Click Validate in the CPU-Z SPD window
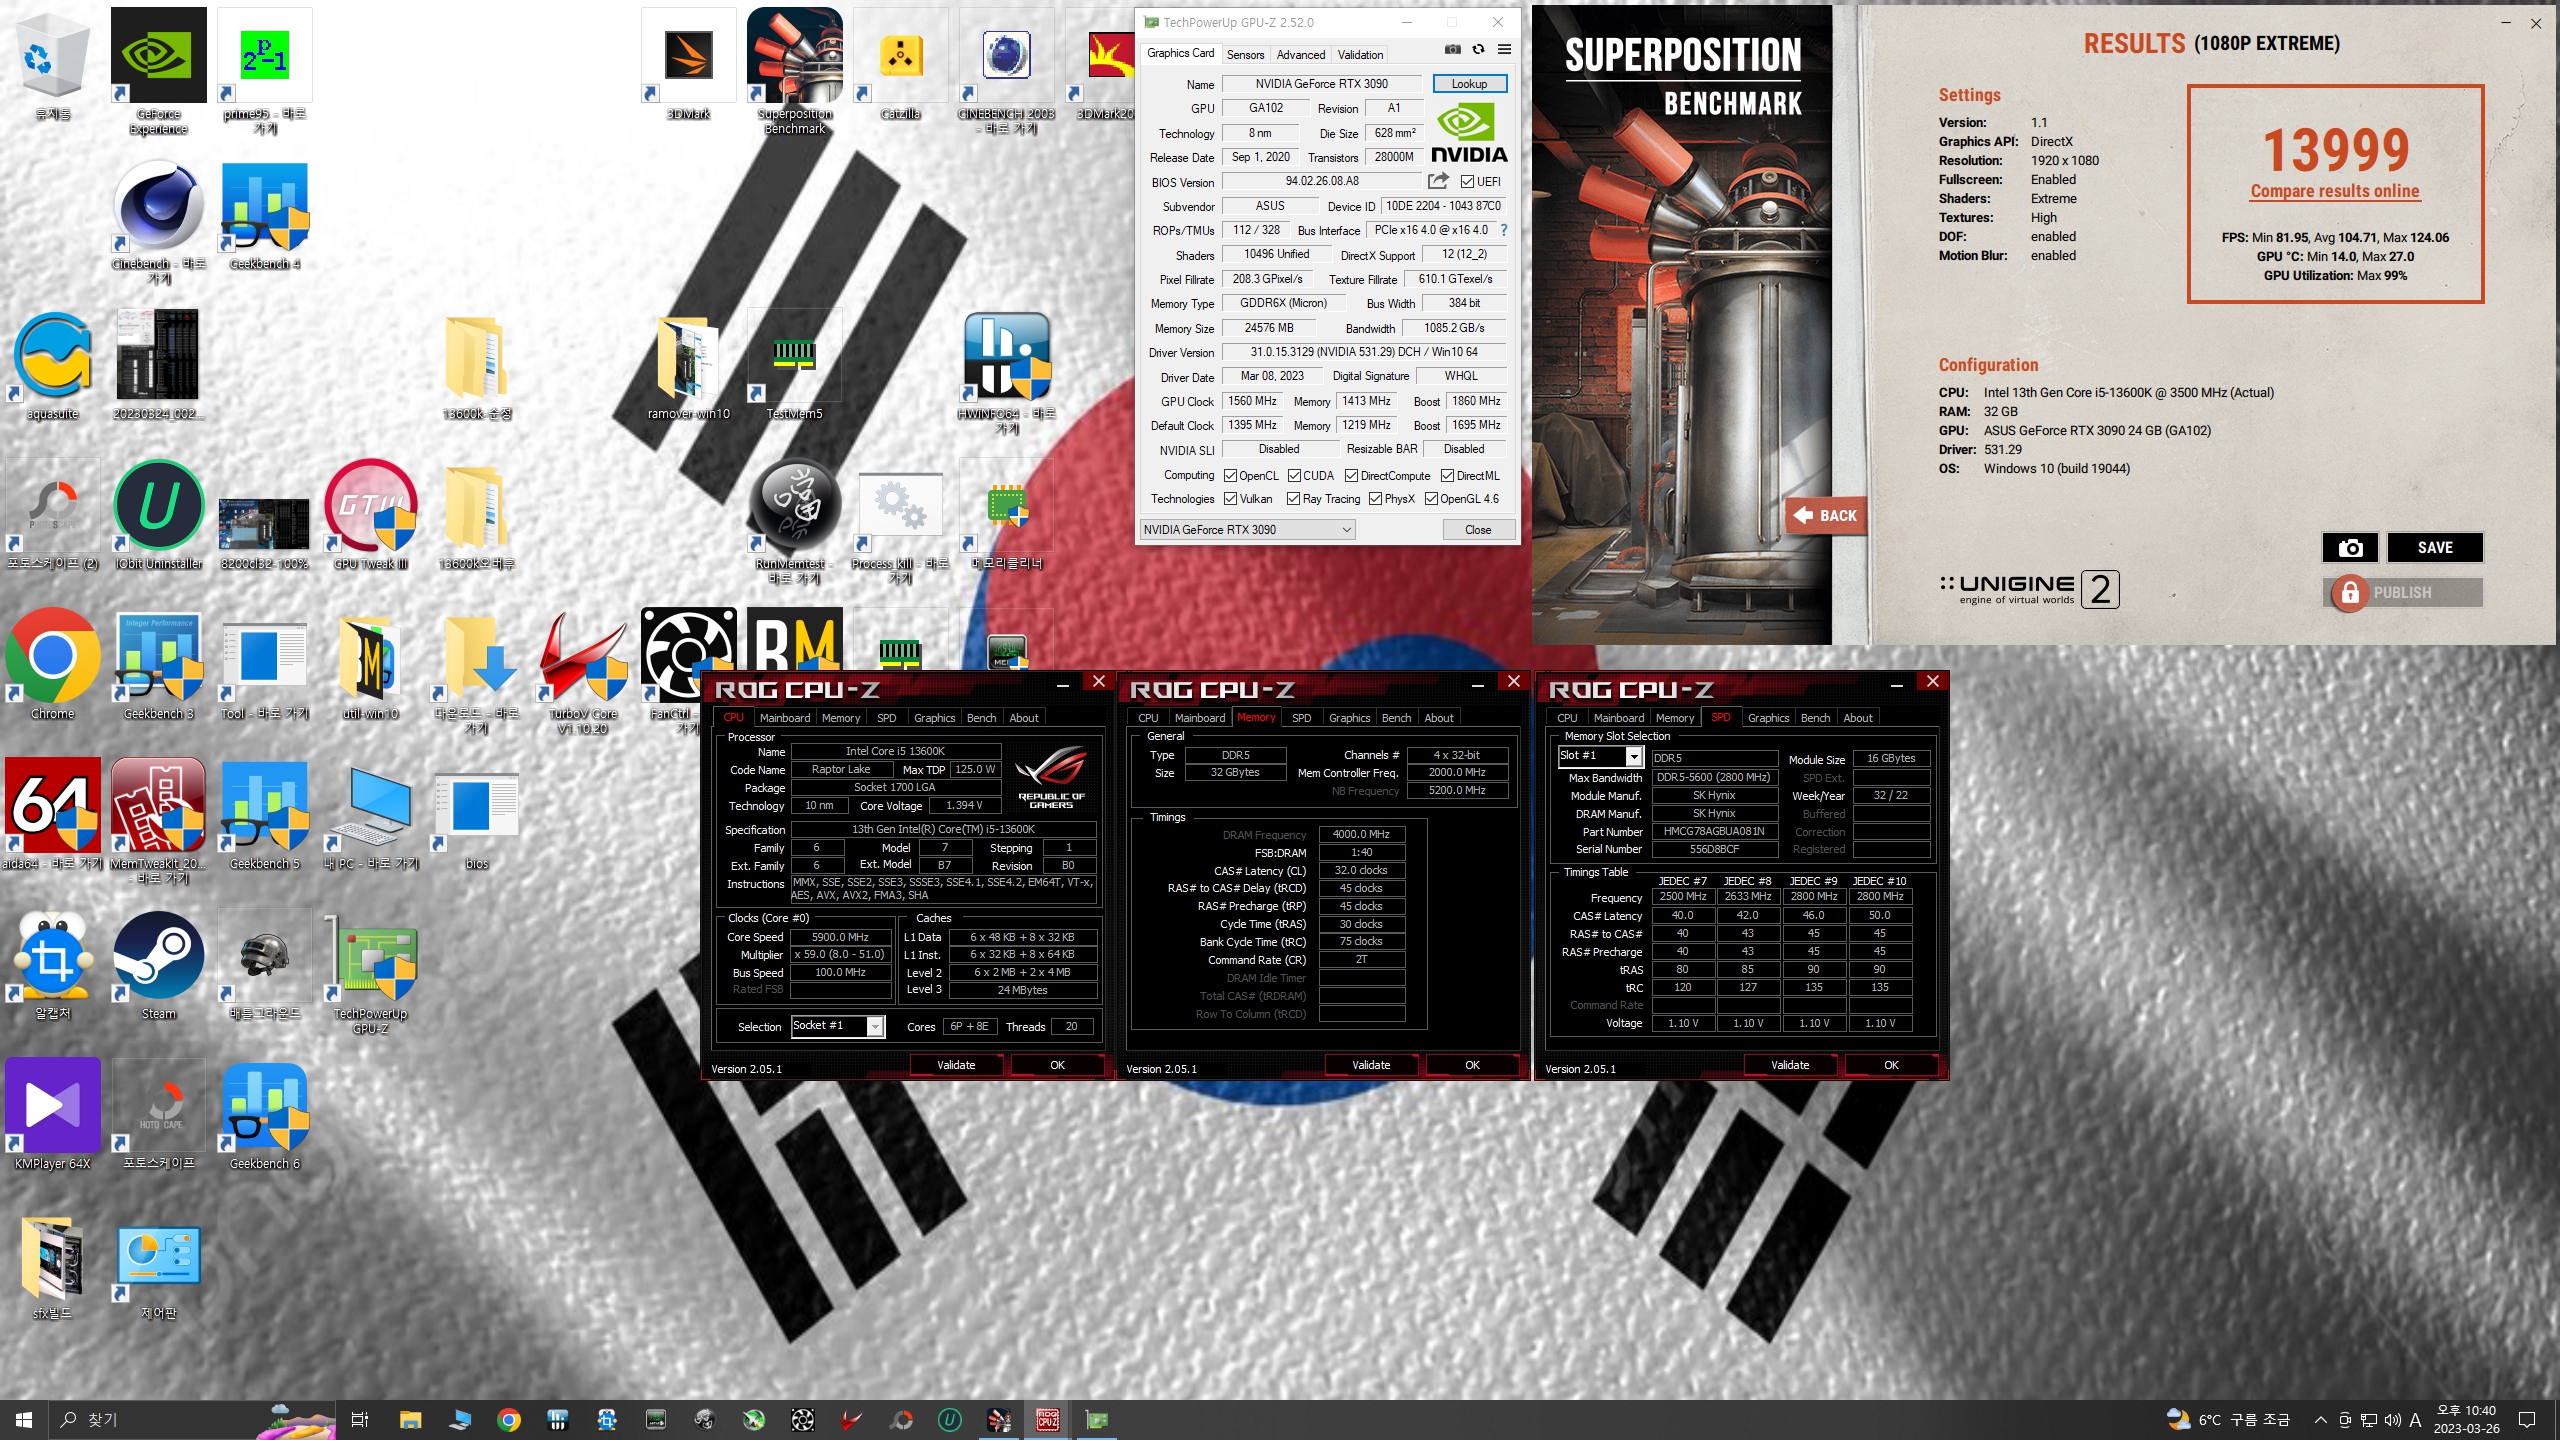Screen dimensions: 2560x1440 1790,1065
